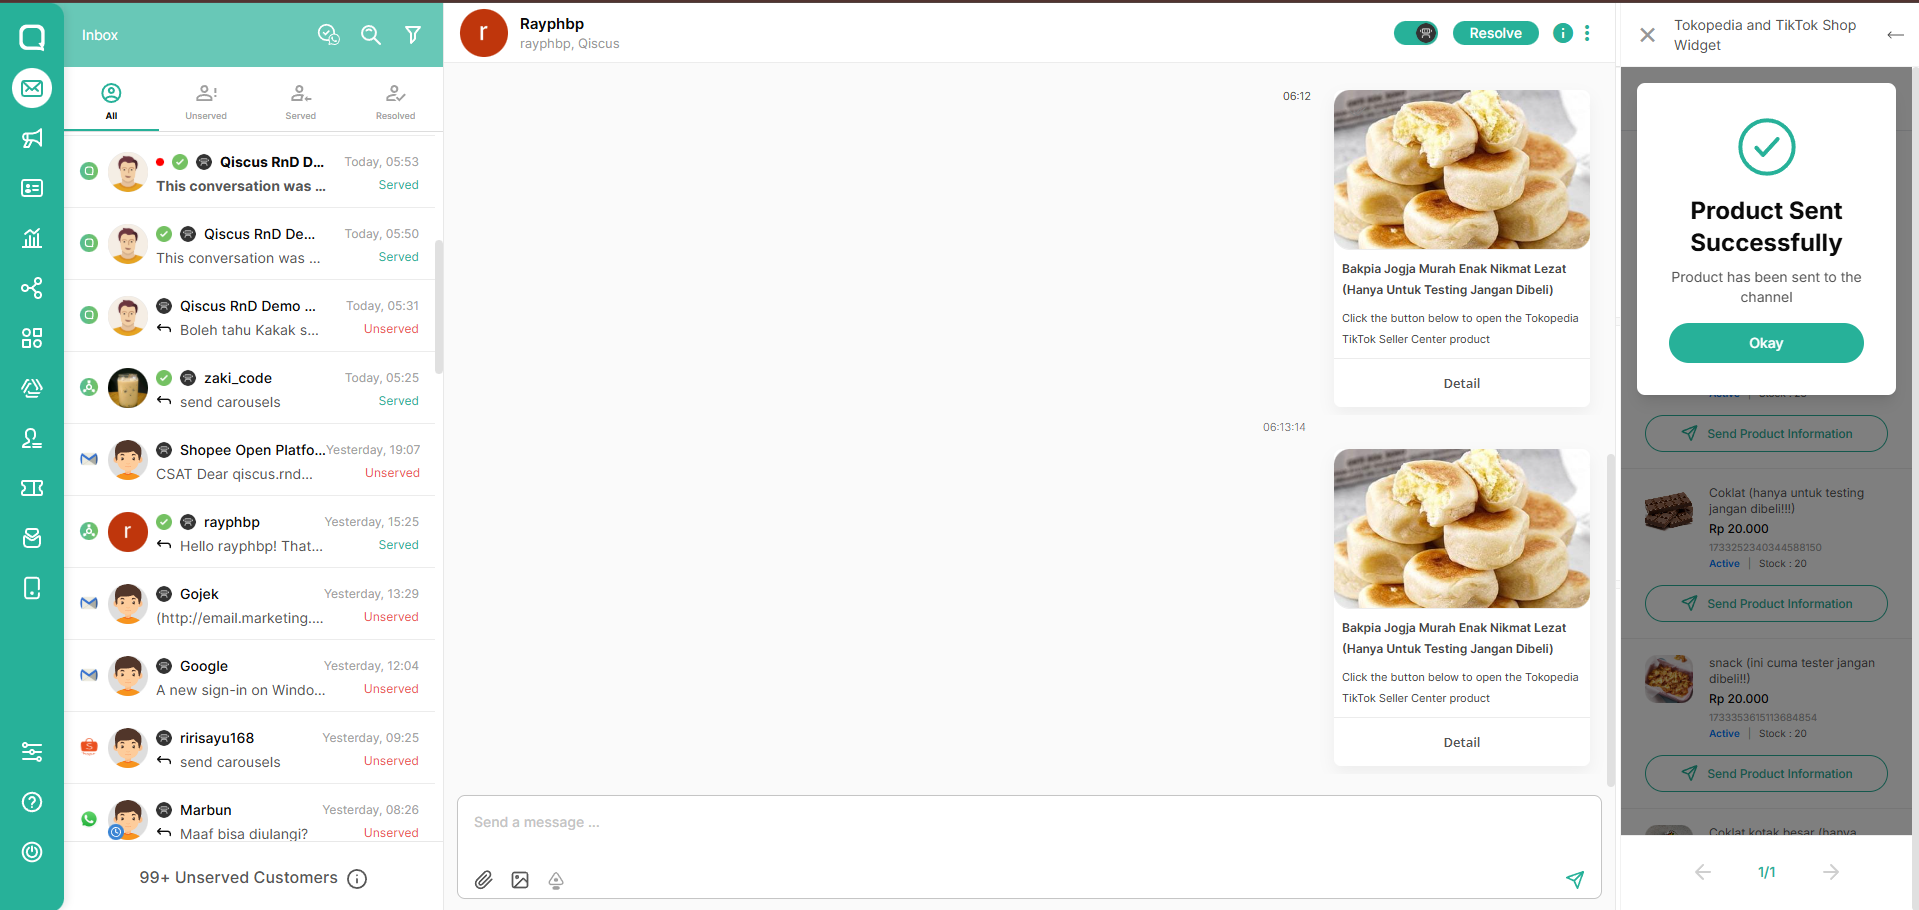The image size is (1919, 910).
Task: Open the Inbox section in the sidebar
Action: 32,88
